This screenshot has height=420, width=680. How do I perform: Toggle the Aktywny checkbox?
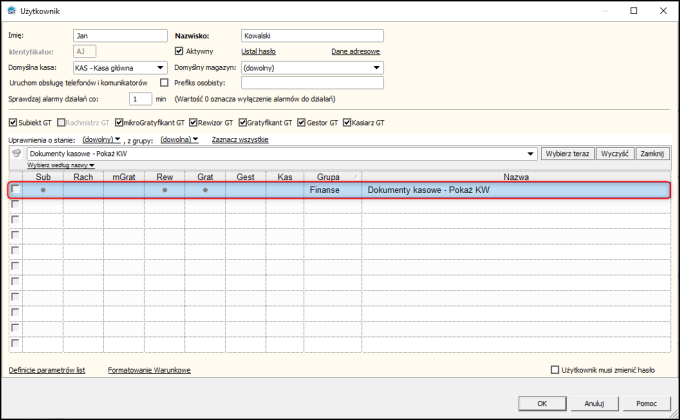click(179, 51)
